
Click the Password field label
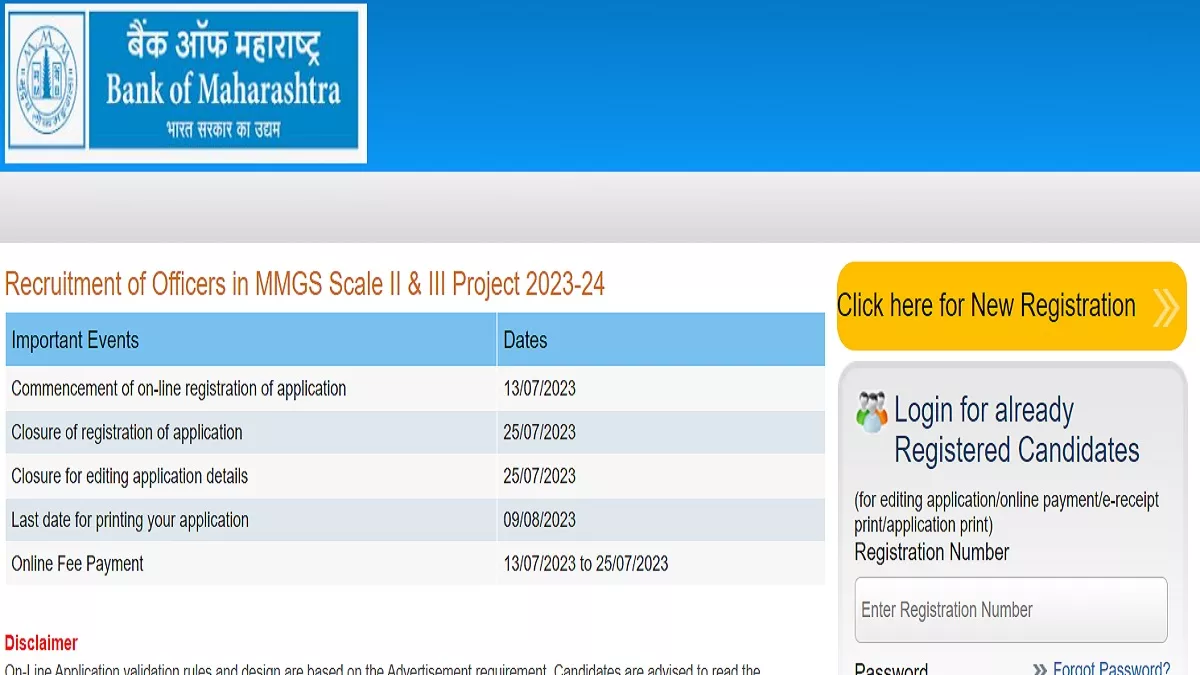891,669
